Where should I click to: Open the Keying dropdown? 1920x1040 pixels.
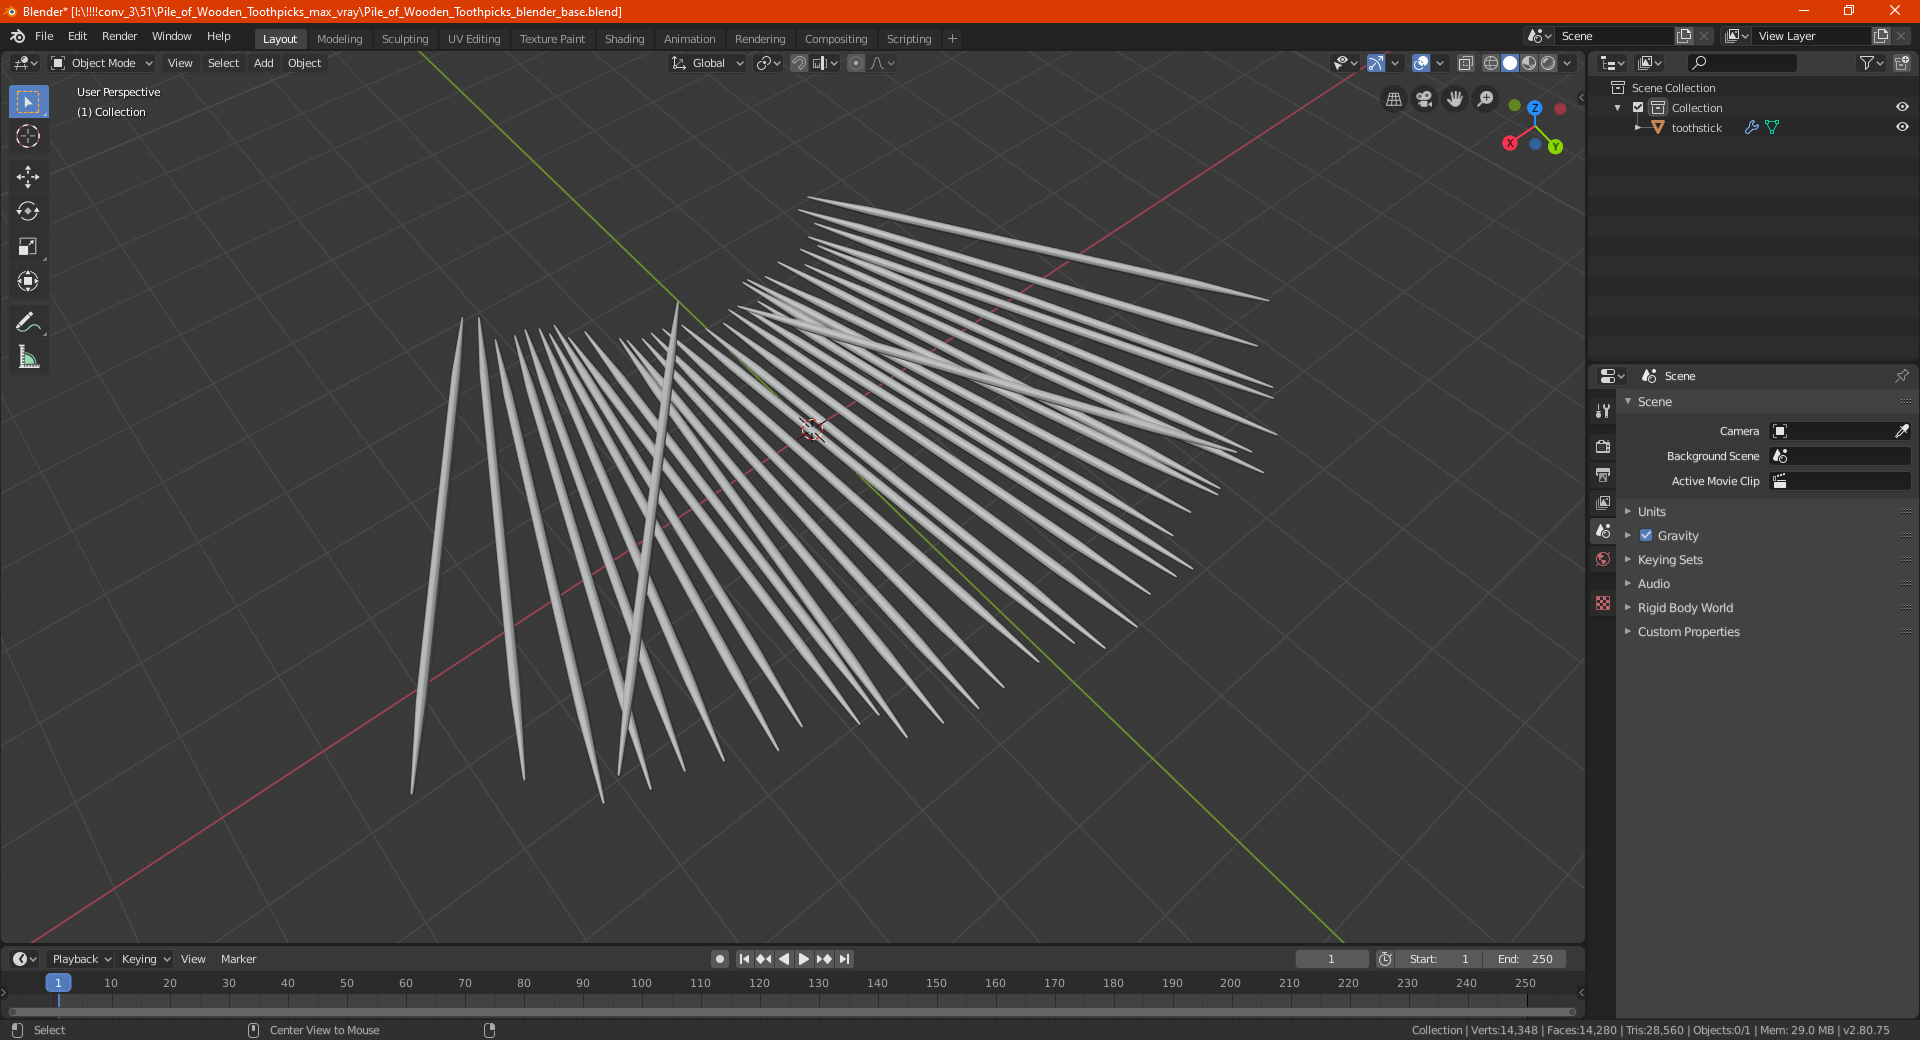(x=146, y=959)
